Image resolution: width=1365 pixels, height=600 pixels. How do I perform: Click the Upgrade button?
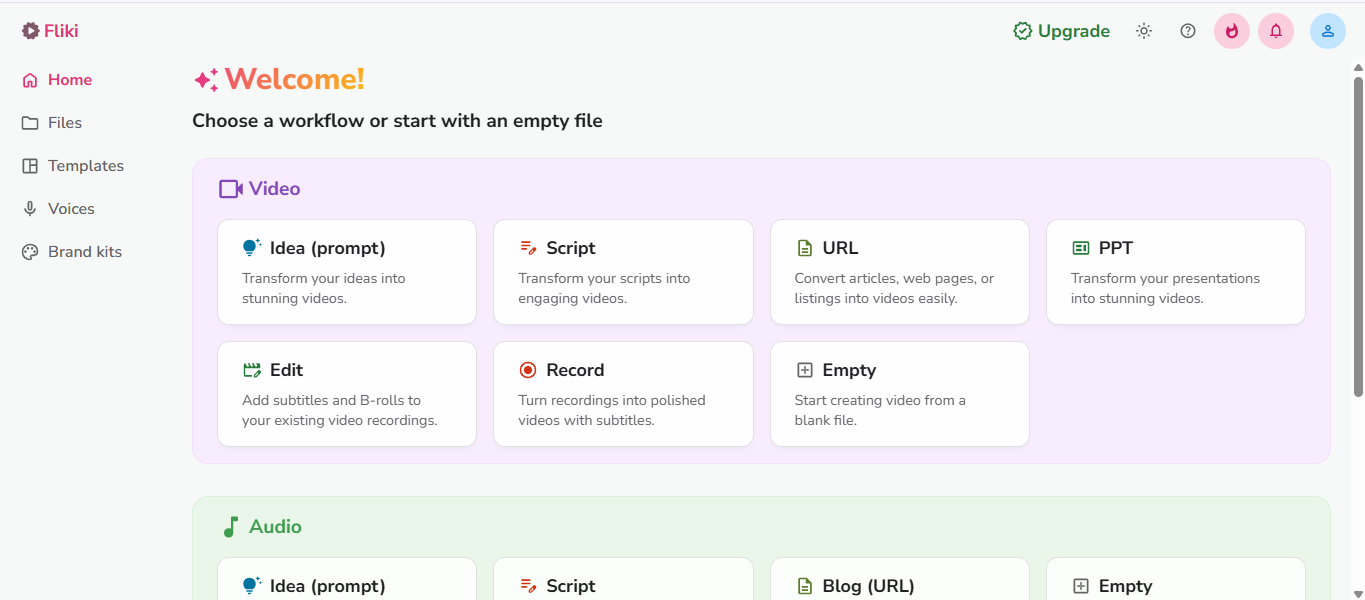click(1061, 31)
